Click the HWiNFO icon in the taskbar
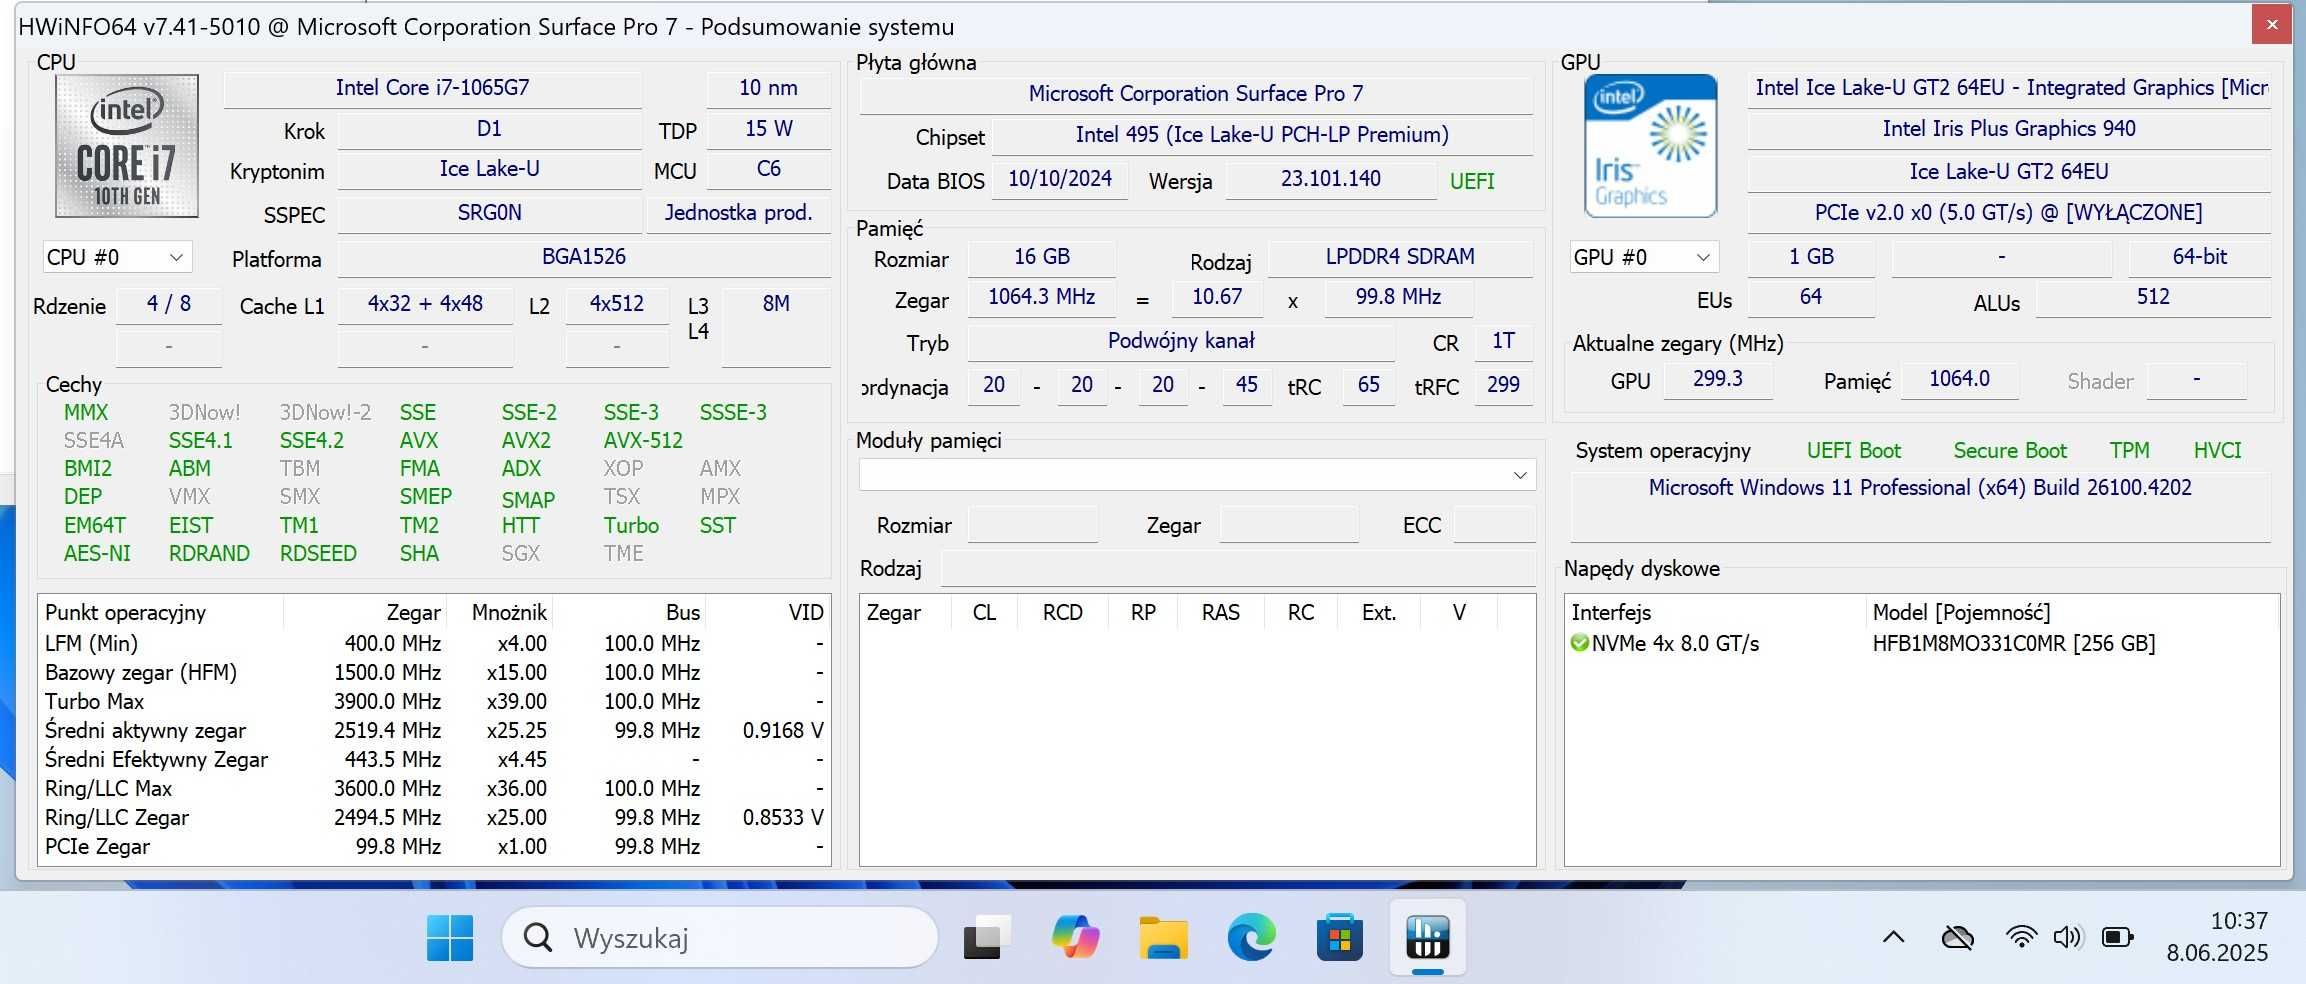 pos(1427,937)
